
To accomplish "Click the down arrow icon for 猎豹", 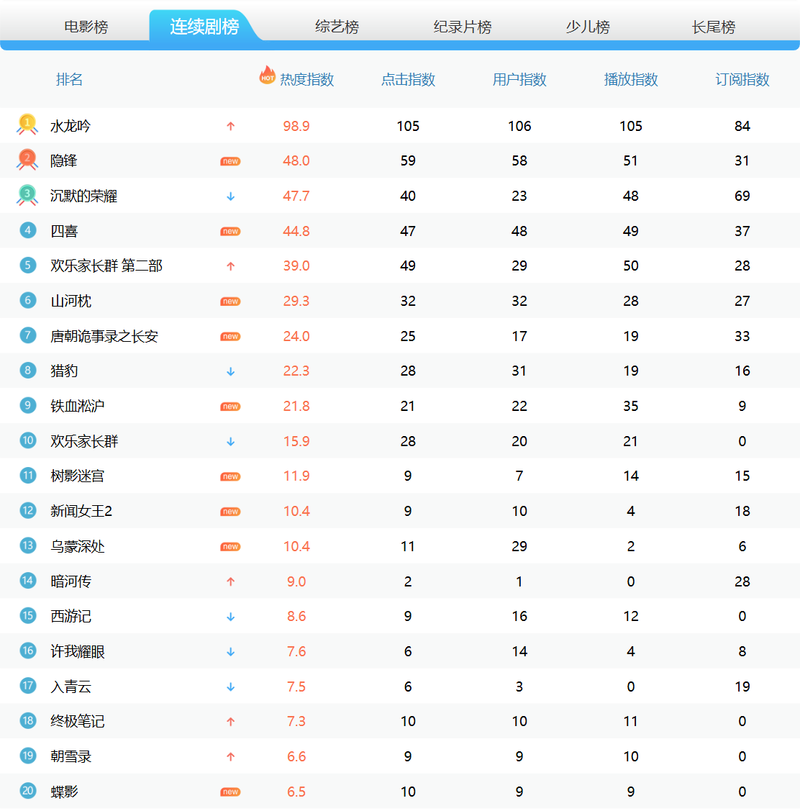I will coord(231,371).
